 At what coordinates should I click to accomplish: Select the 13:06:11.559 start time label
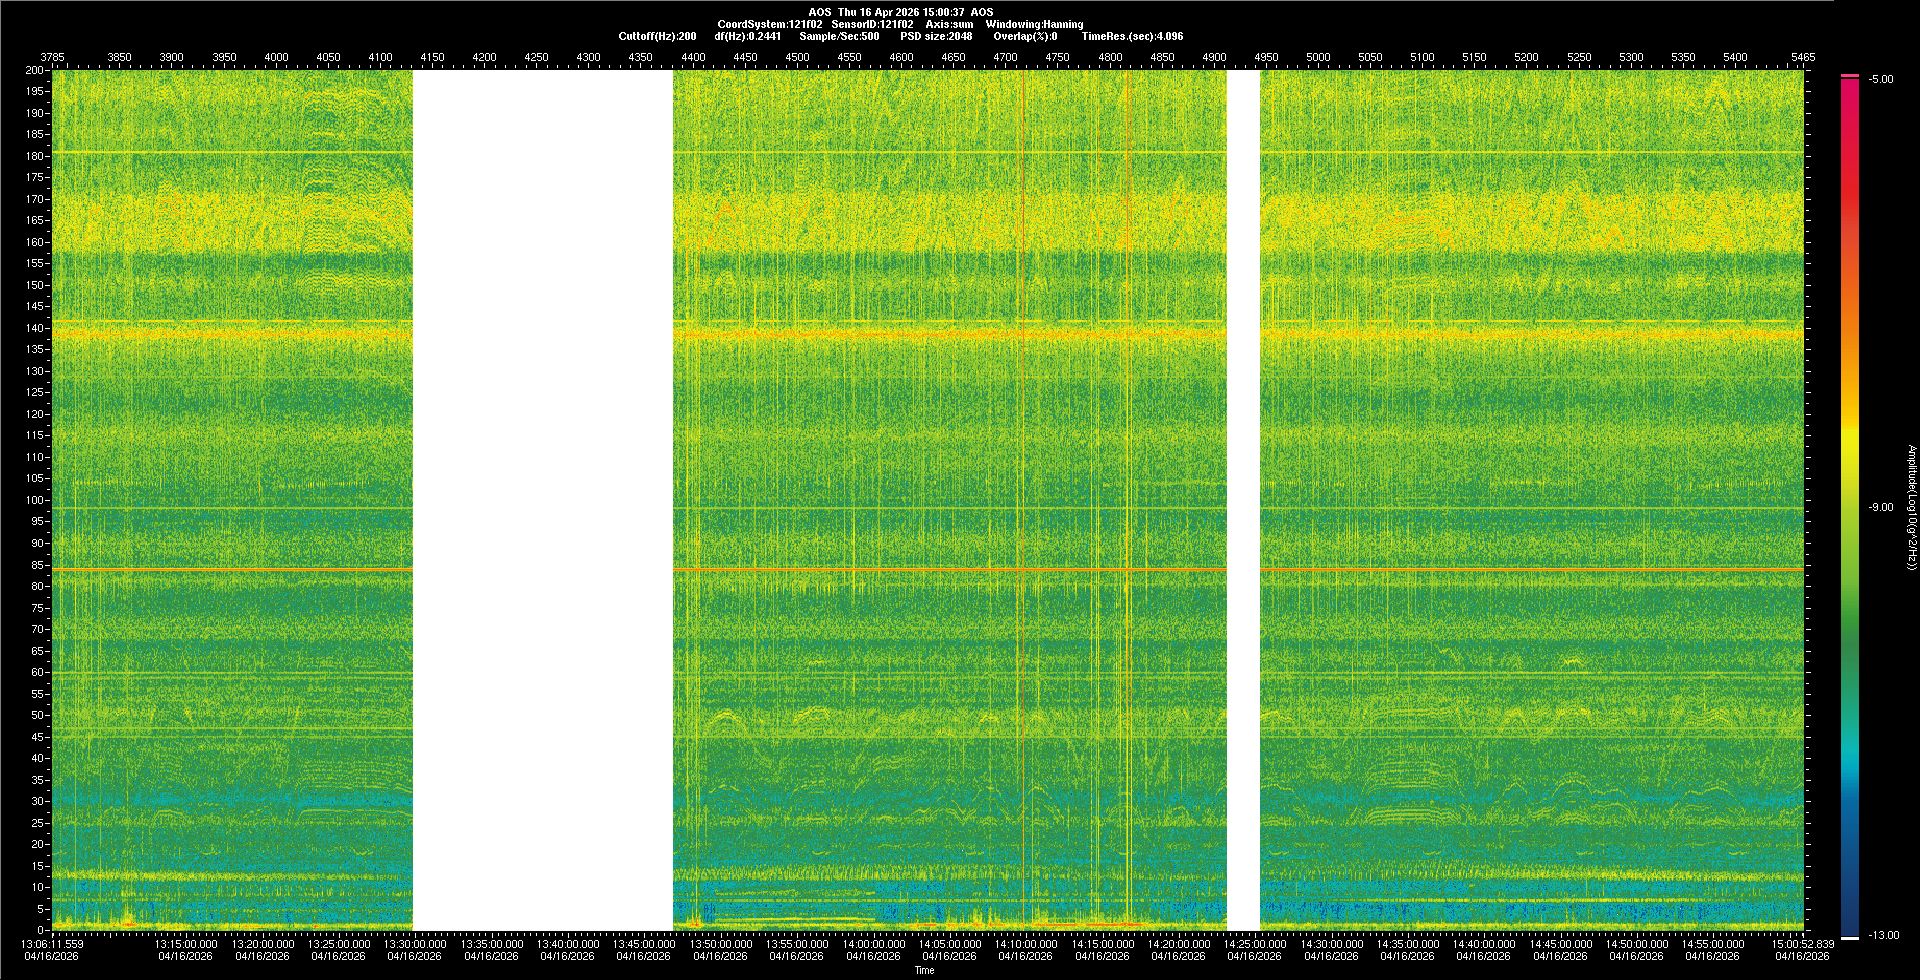tap(53, 944)
